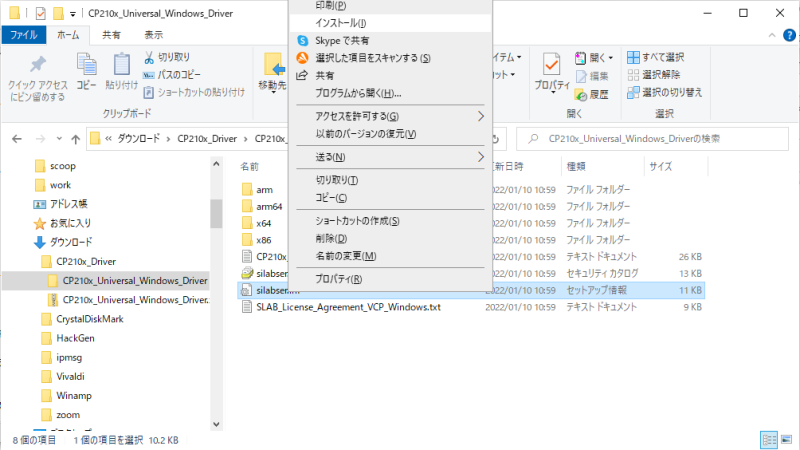Select the CrystalDiskMark folder in navigation pane
The height and width of the screenshot is (450, 800).
90,319
